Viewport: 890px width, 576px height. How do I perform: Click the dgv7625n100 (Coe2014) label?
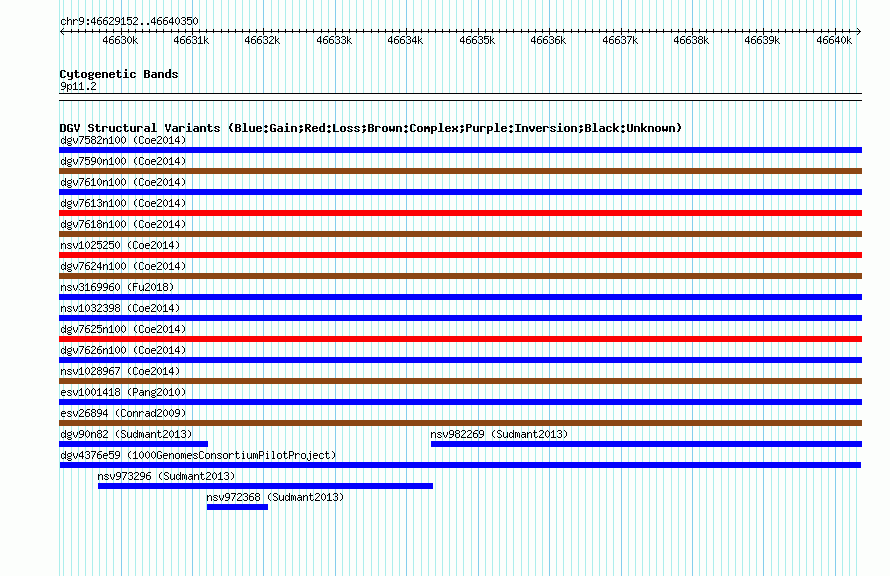(x=123, y=329)
